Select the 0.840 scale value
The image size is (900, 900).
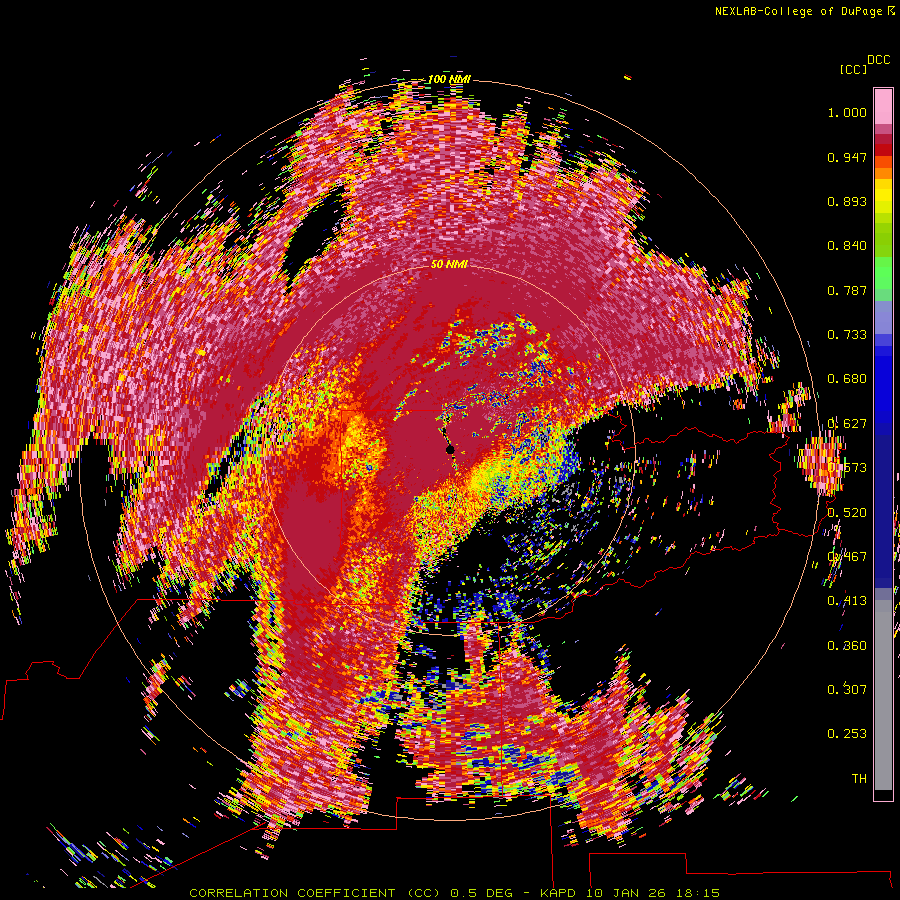point(847,246)
